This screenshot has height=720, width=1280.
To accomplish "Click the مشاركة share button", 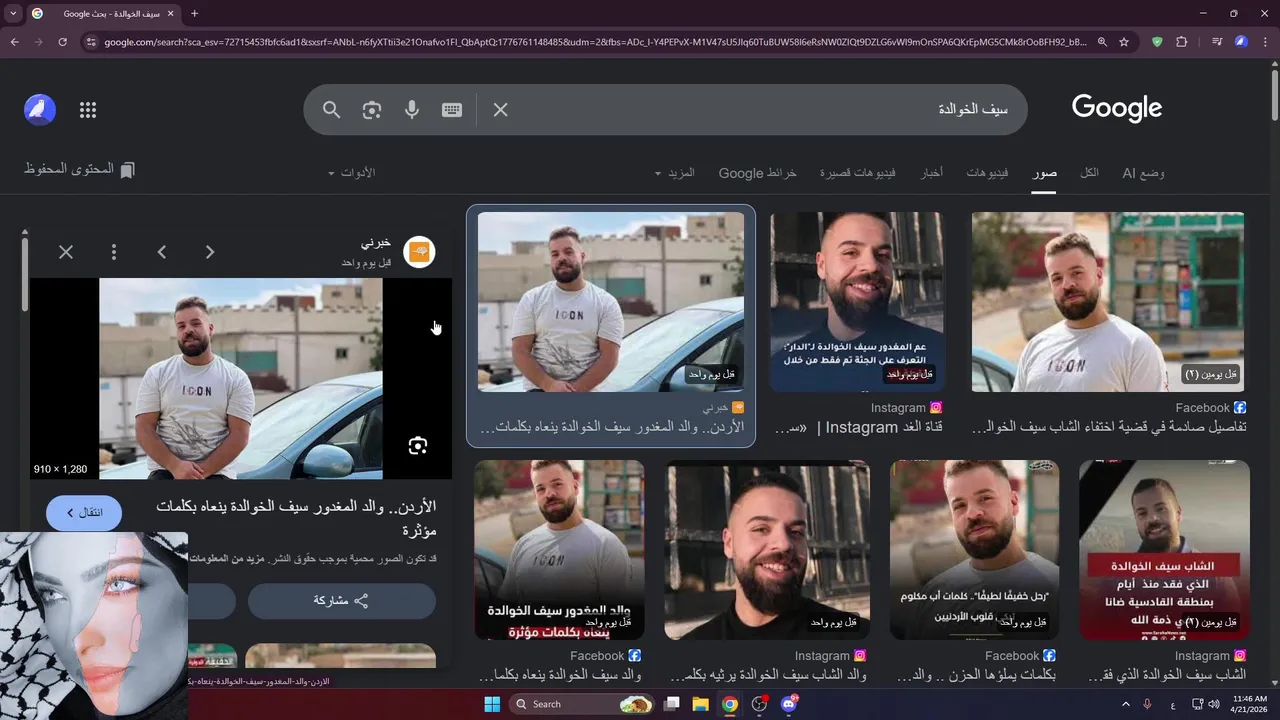I will 342,601.
